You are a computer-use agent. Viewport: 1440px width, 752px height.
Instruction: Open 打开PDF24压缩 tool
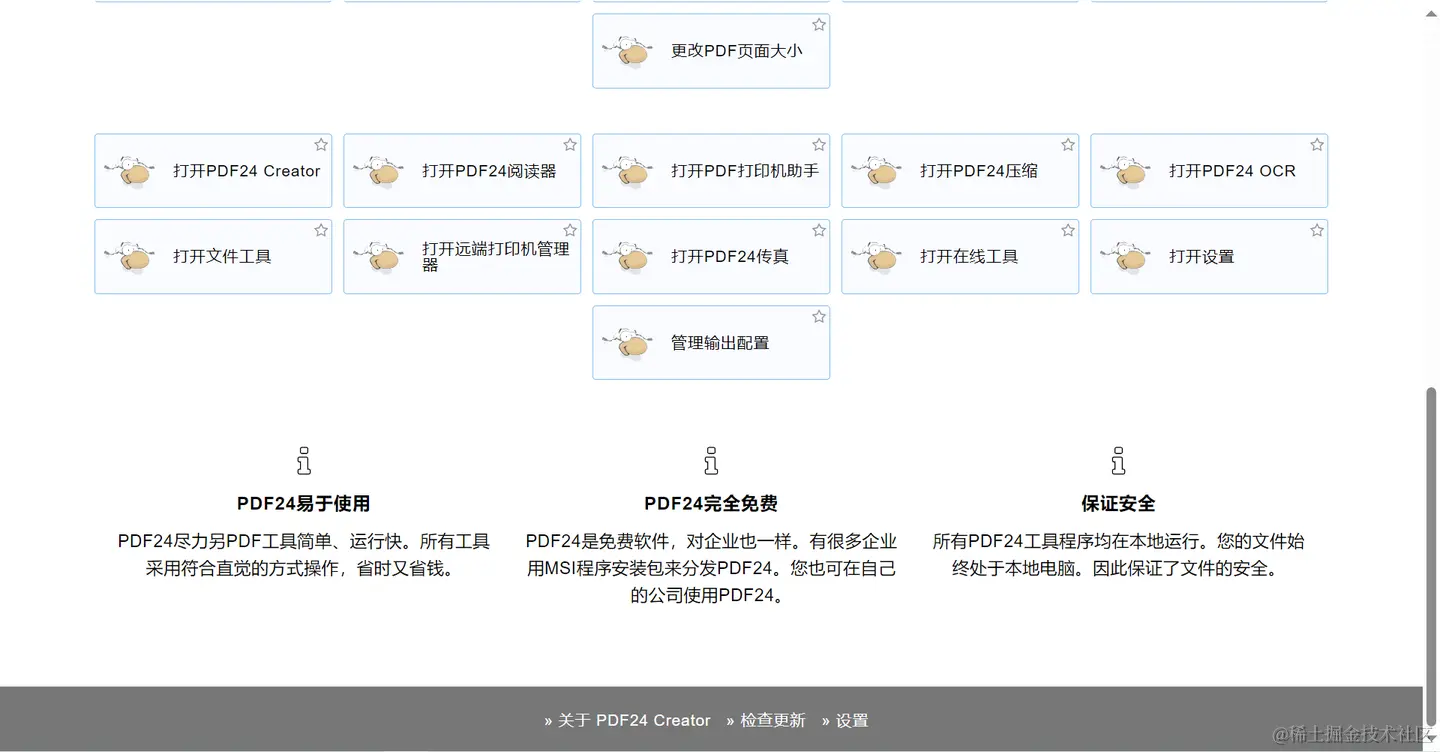pyautogui.click(x=960, y=171)
